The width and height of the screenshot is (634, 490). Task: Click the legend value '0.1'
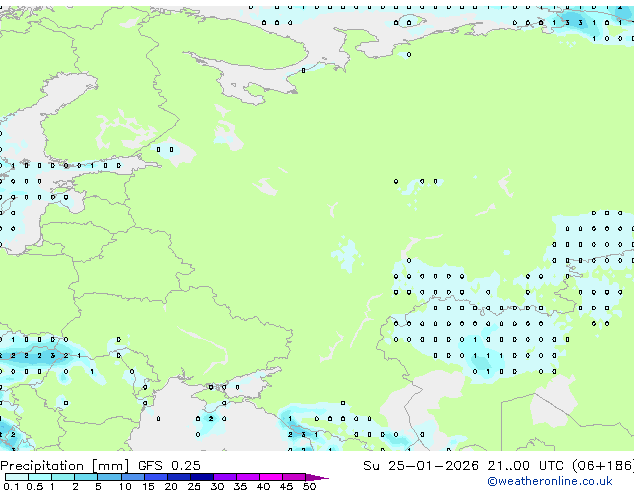[x=11, y=486]
